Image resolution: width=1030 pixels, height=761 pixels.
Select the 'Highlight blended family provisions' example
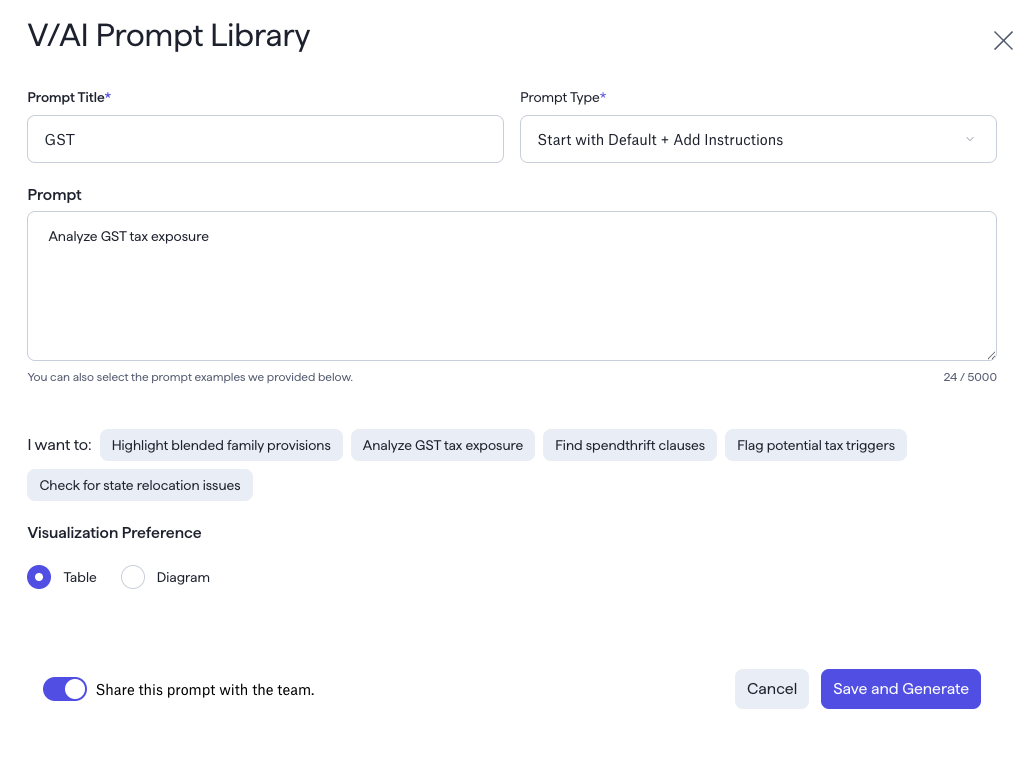221,445
